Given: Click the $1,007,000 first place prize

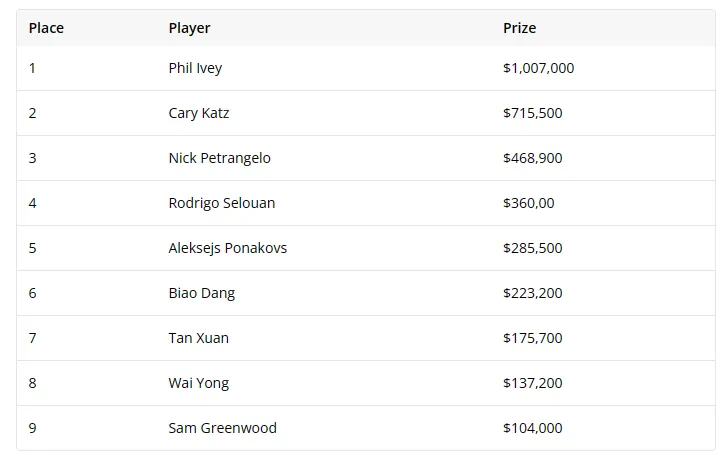Looking at the screenshot, I should 538,68.
